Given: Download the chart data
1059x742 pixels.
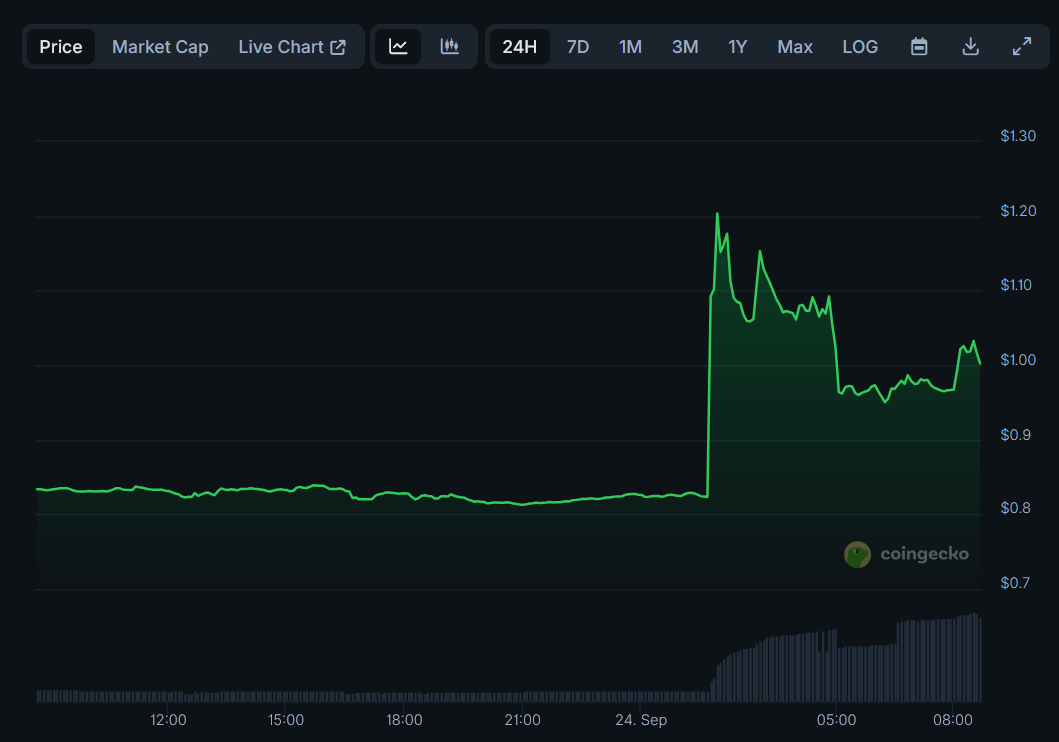Looking at the screenshot, I should (x=970, y=47).
